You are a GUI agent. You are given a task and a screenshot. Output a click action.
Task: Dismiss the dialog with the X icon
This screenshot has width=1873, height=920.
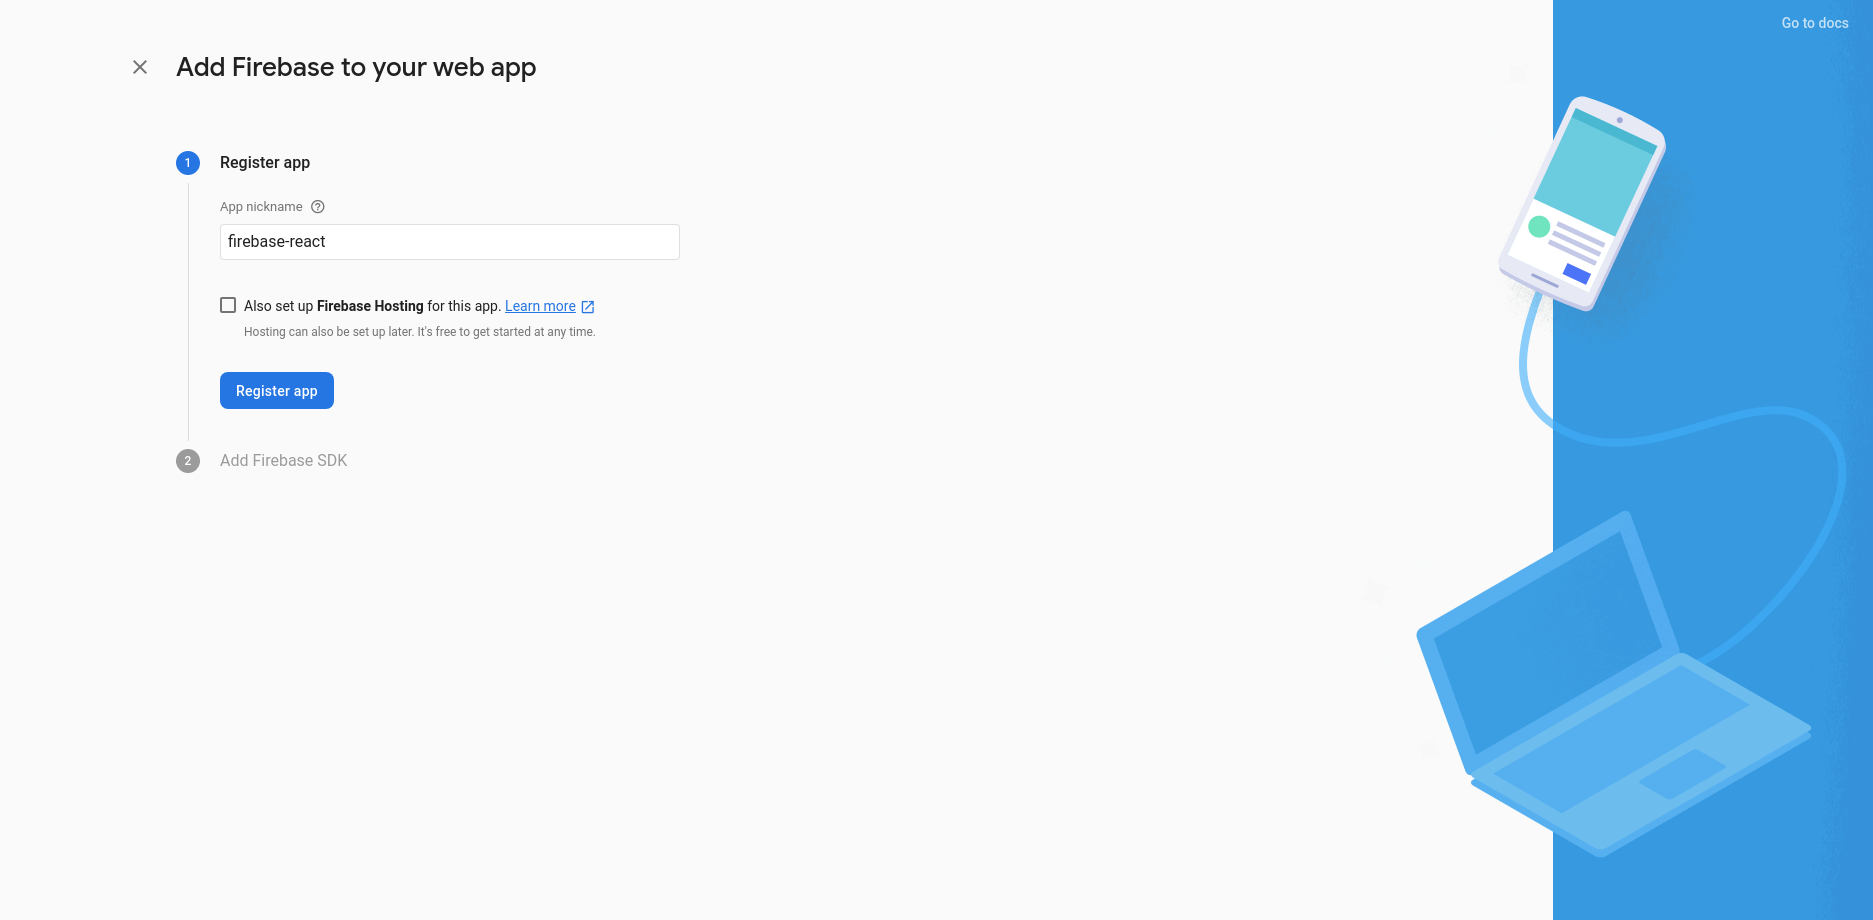pos(139,67)
